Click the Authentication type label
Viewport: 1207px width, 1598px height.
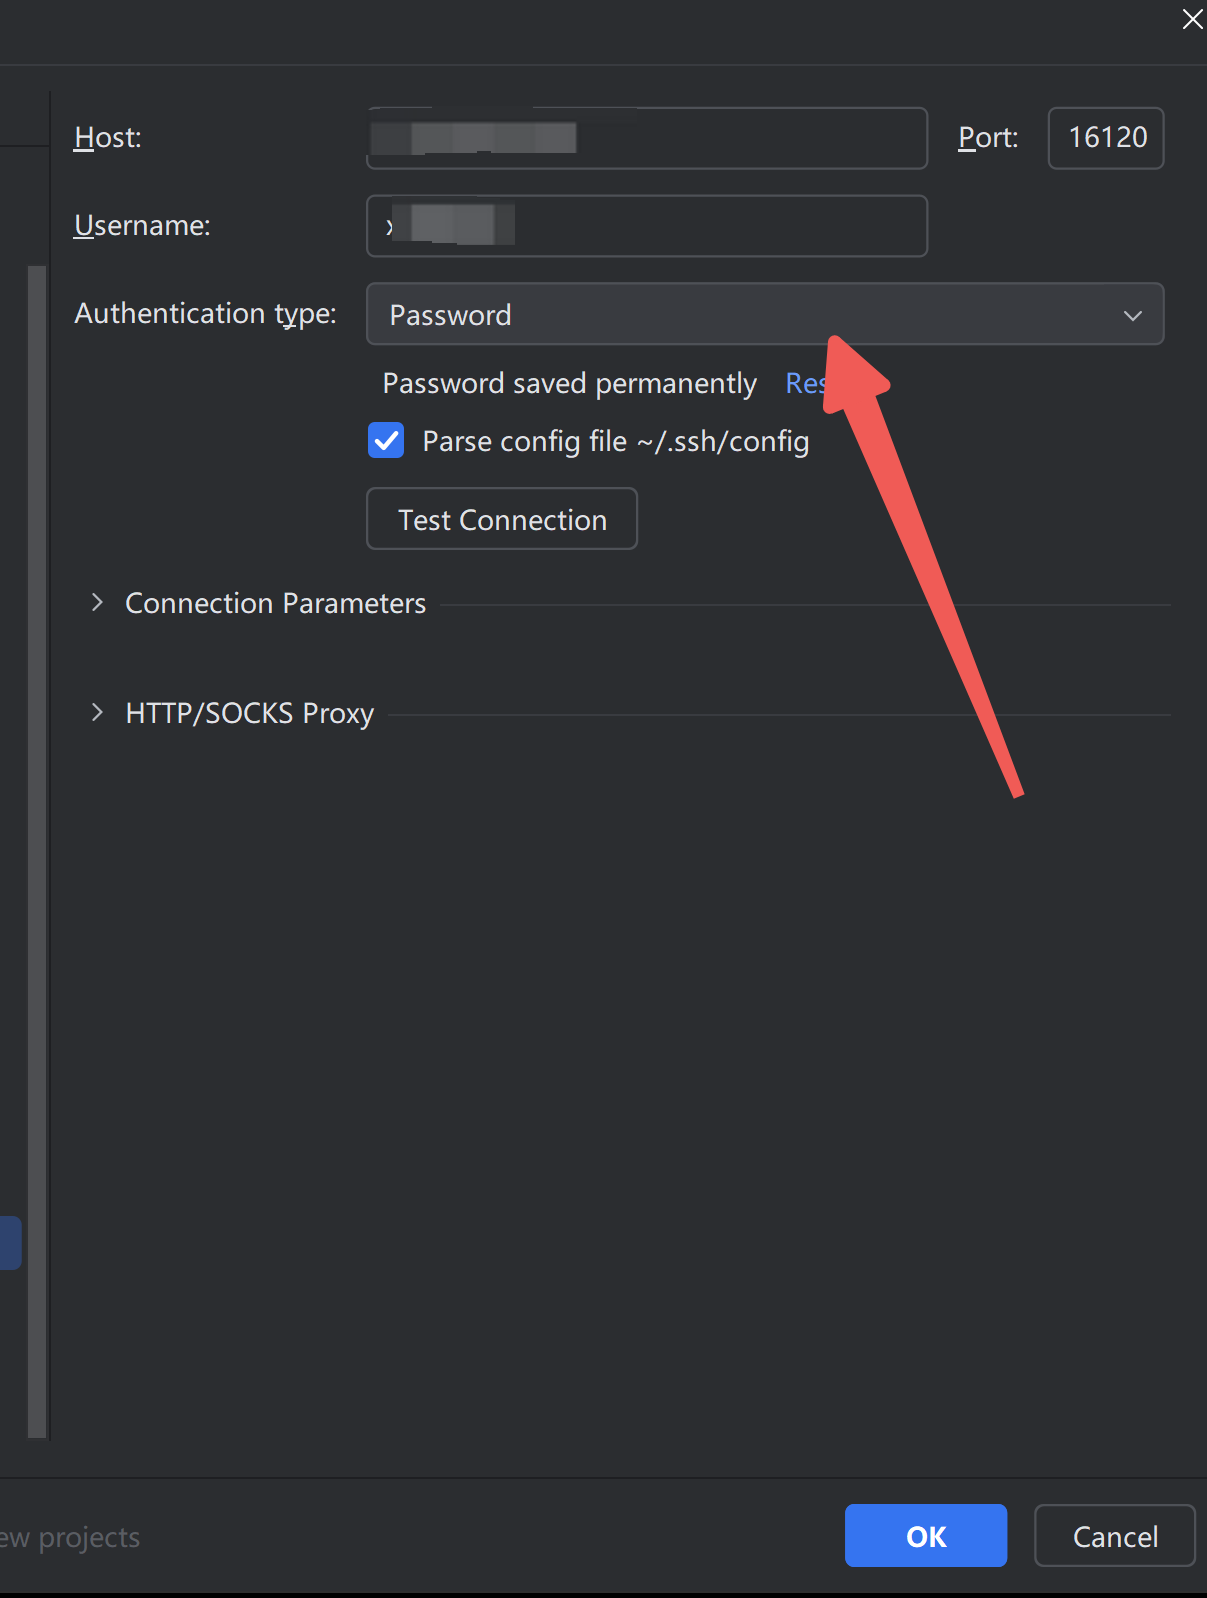click(x=206, y=314)
